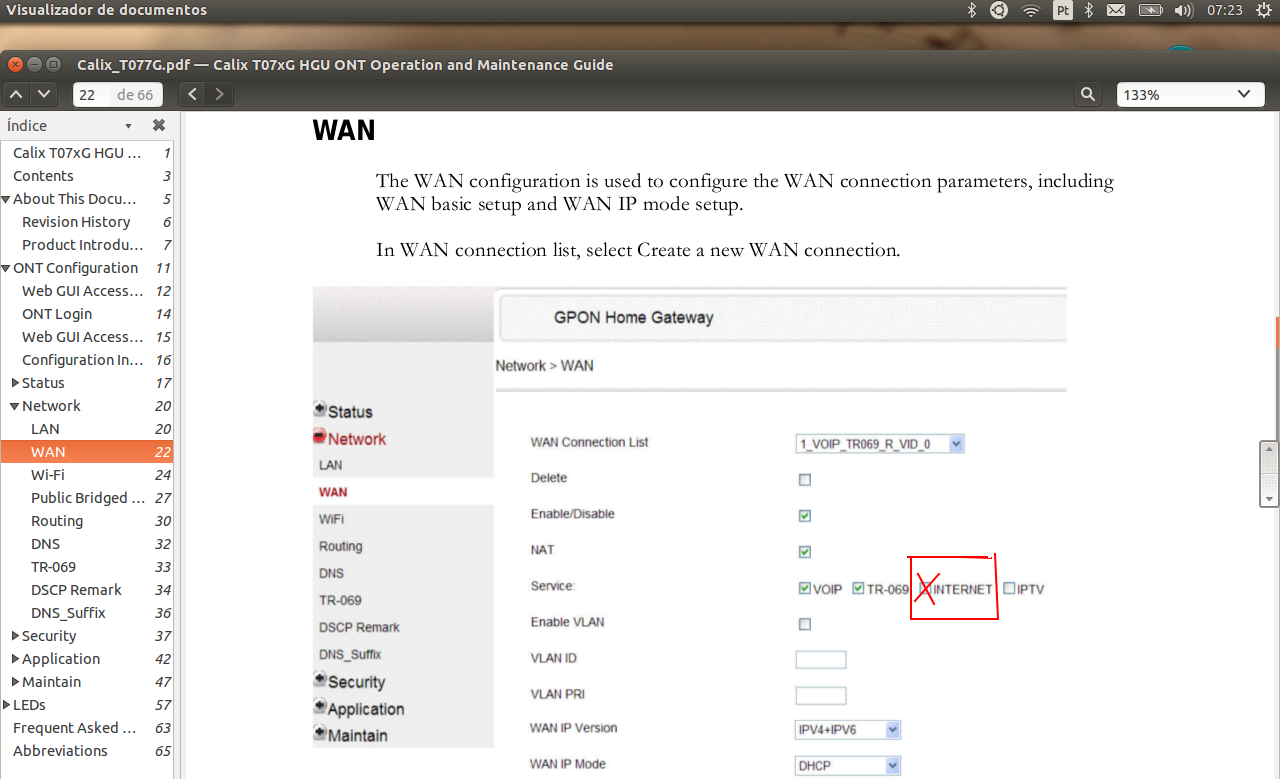Open the sound volume indicator
Image resolution: width=1280 pixels, height=779 pixels.
1184,10
